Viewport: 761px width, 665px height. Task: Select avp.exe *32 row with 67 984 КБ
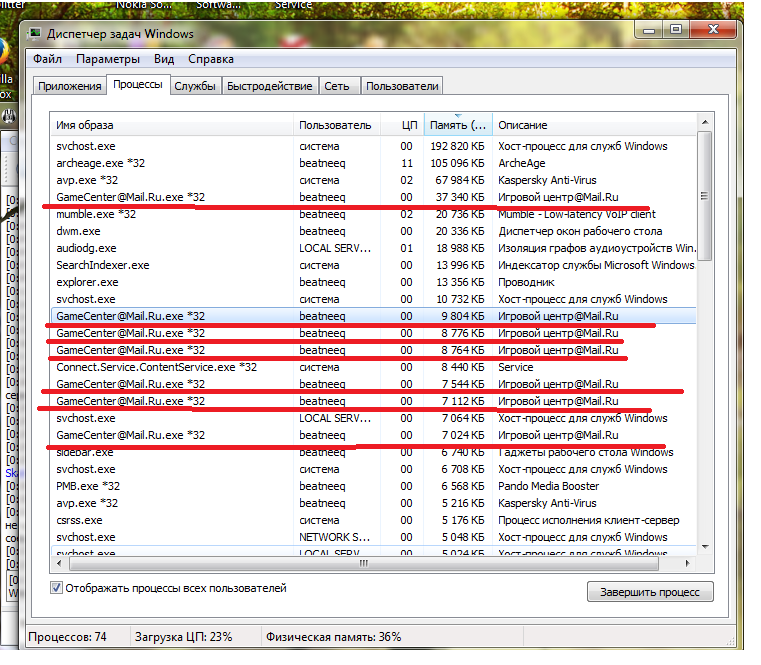click(x=374, y=180)
